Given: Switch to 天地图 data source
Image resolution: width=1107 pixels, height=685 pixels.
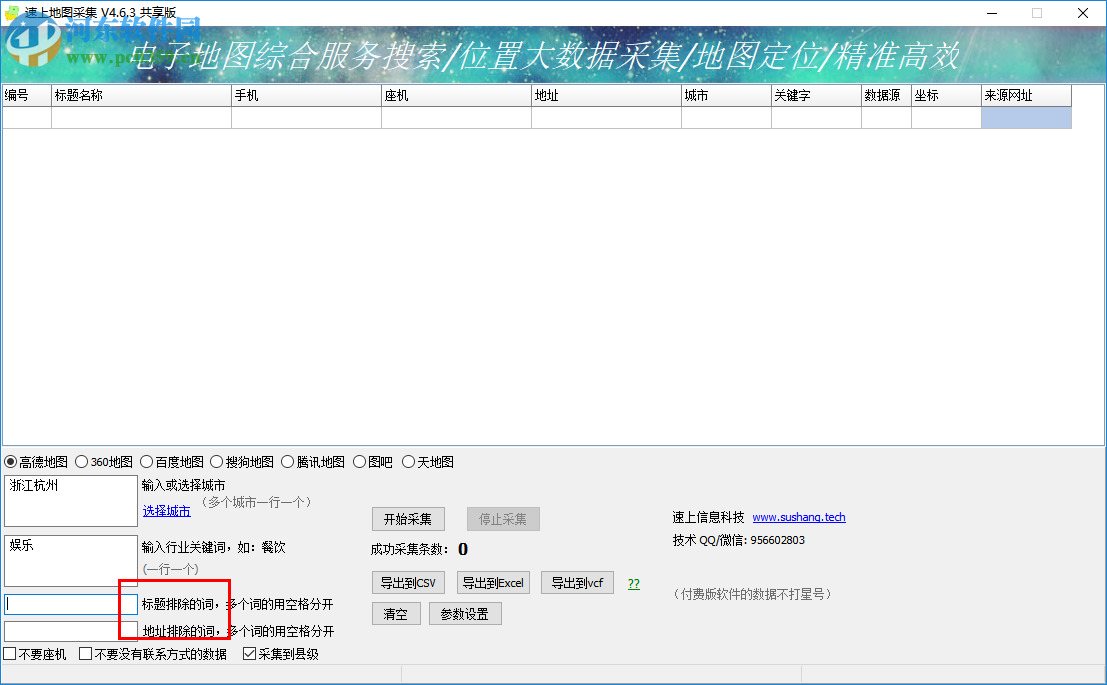Looking at the screenshot, I should tap(409, 461).
